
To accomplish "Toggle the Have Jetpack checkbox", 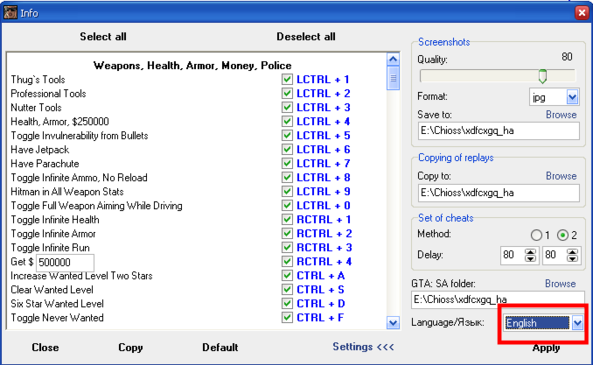I will [x=287, y=149].
